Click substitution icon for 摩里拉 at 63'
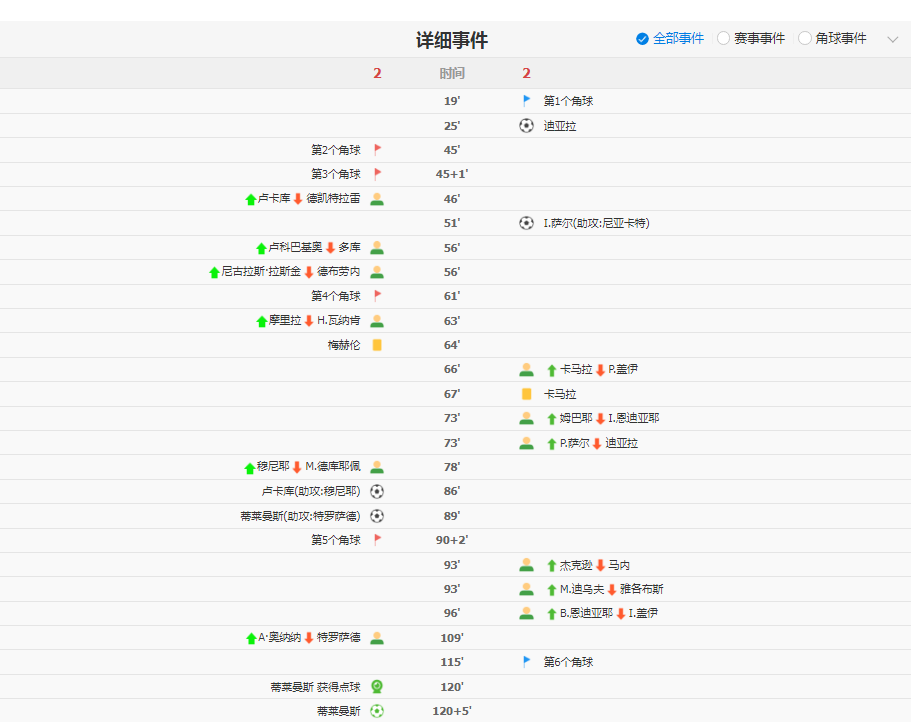 pos(377,321)
